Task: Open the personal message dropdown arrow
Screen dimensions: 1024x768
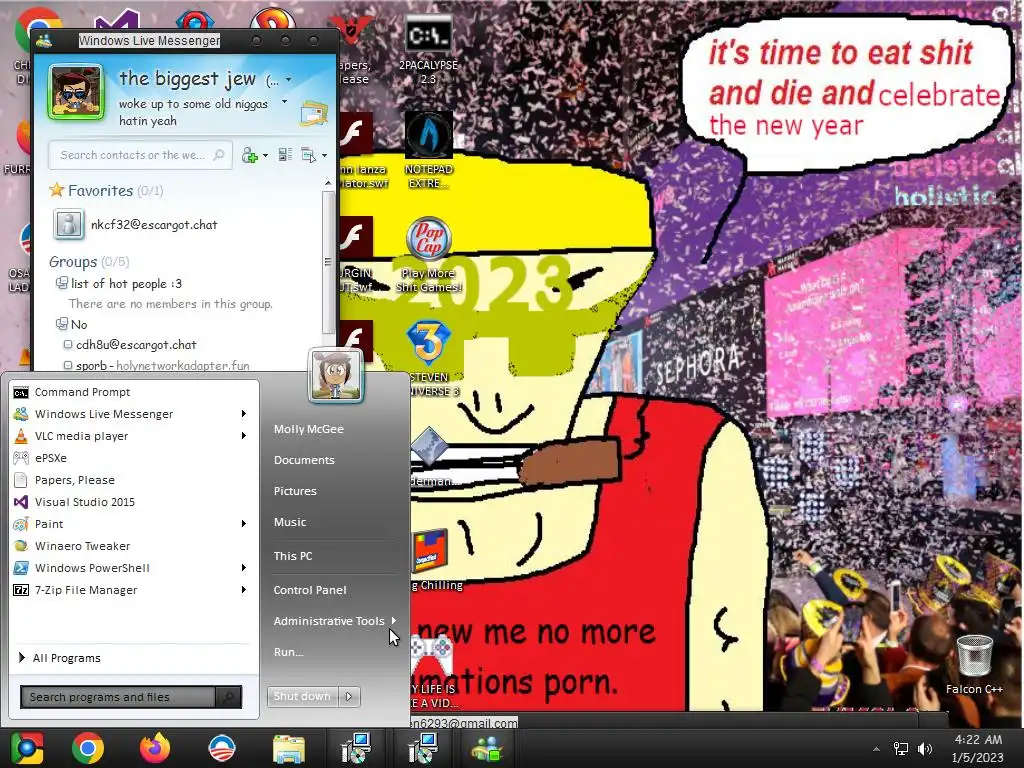Action: click(284, 102)
